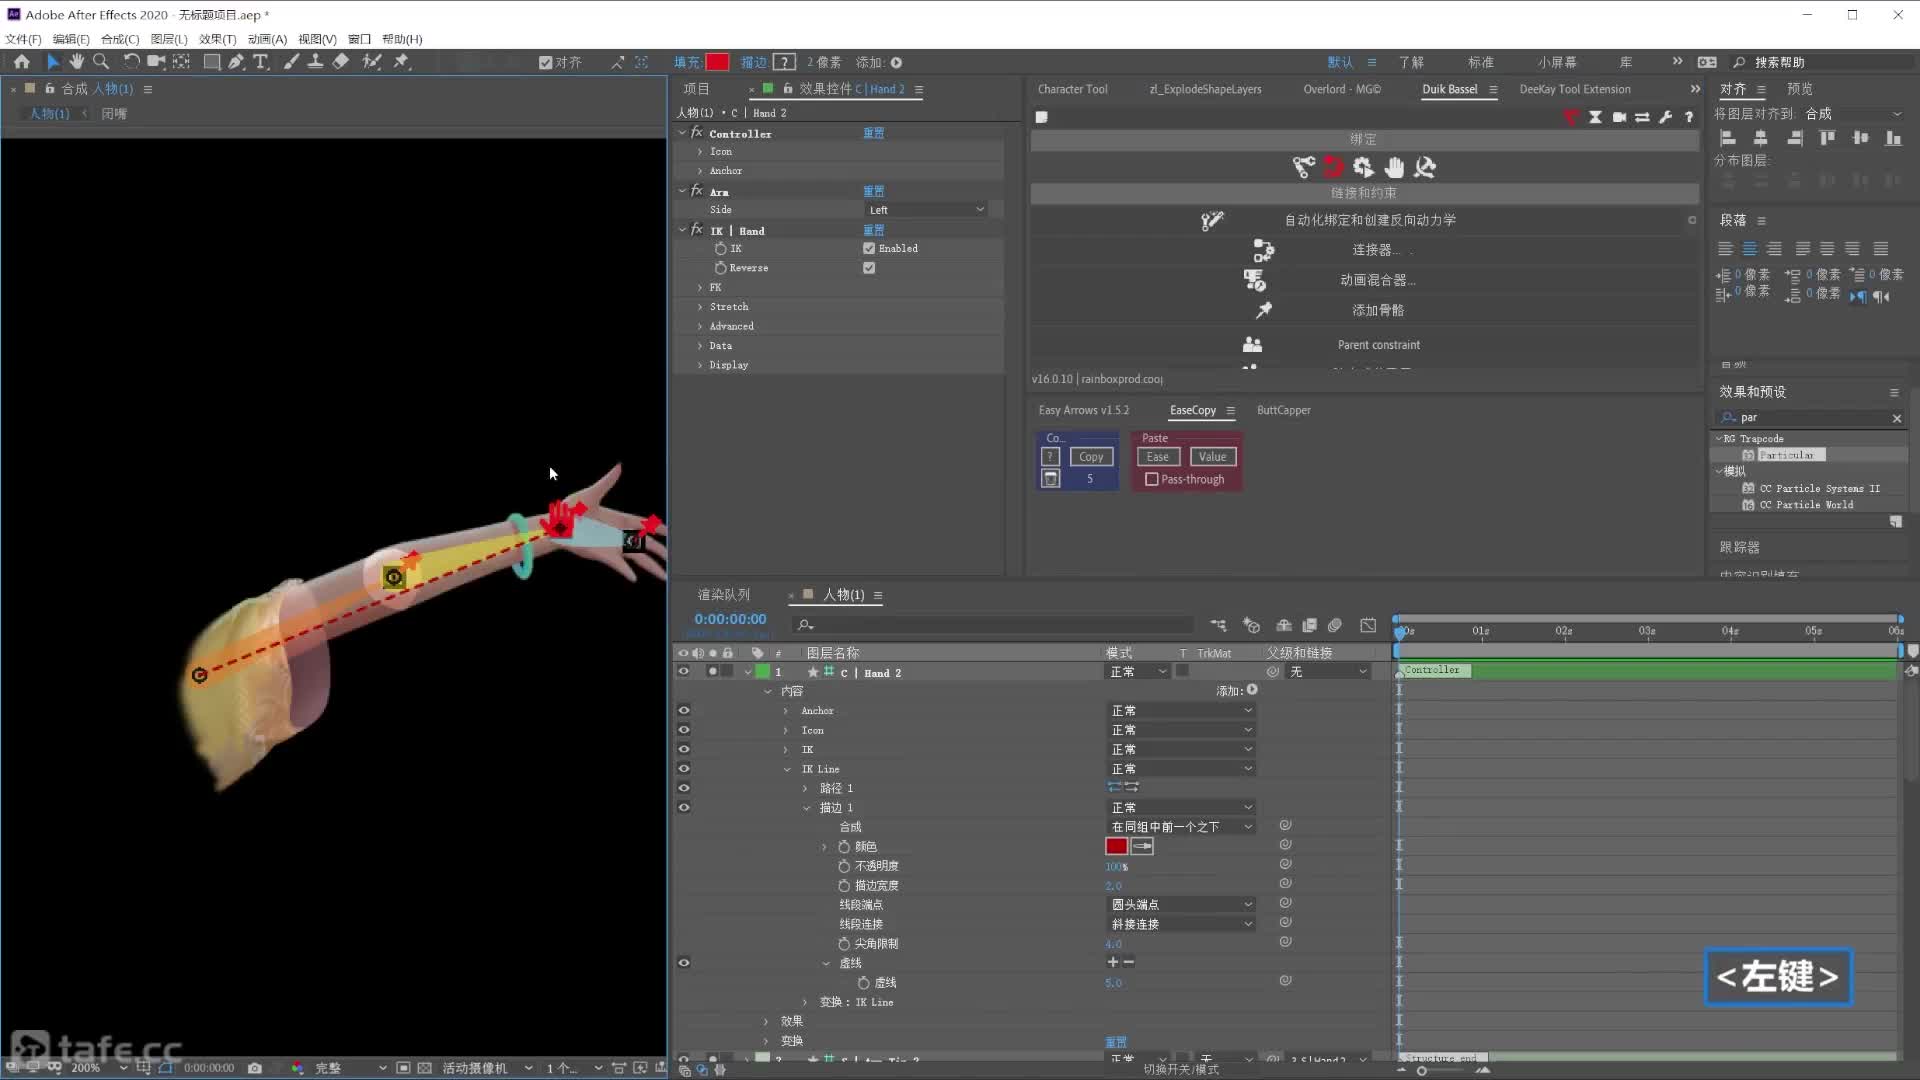Click the Duik camera icon
Viewport: 1920px width, 1080px height.
point(1619,117)
